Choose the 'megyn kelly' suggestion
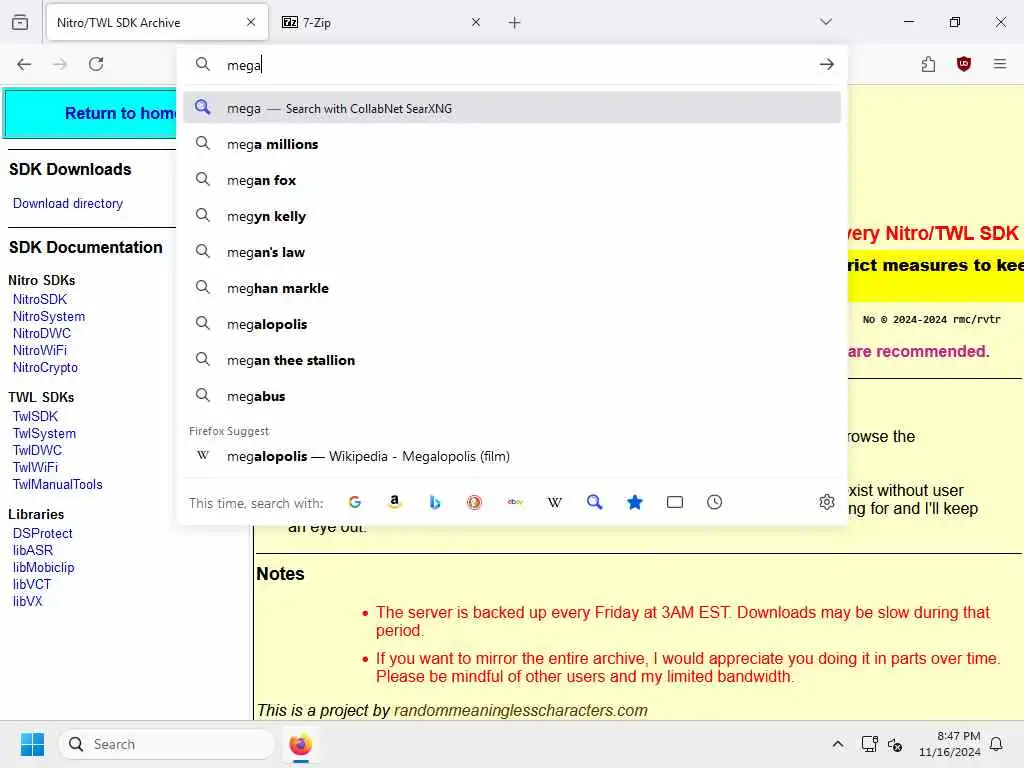Image resolution: width=1024 pixels, height=768 pixels. (x=512, y=216)
